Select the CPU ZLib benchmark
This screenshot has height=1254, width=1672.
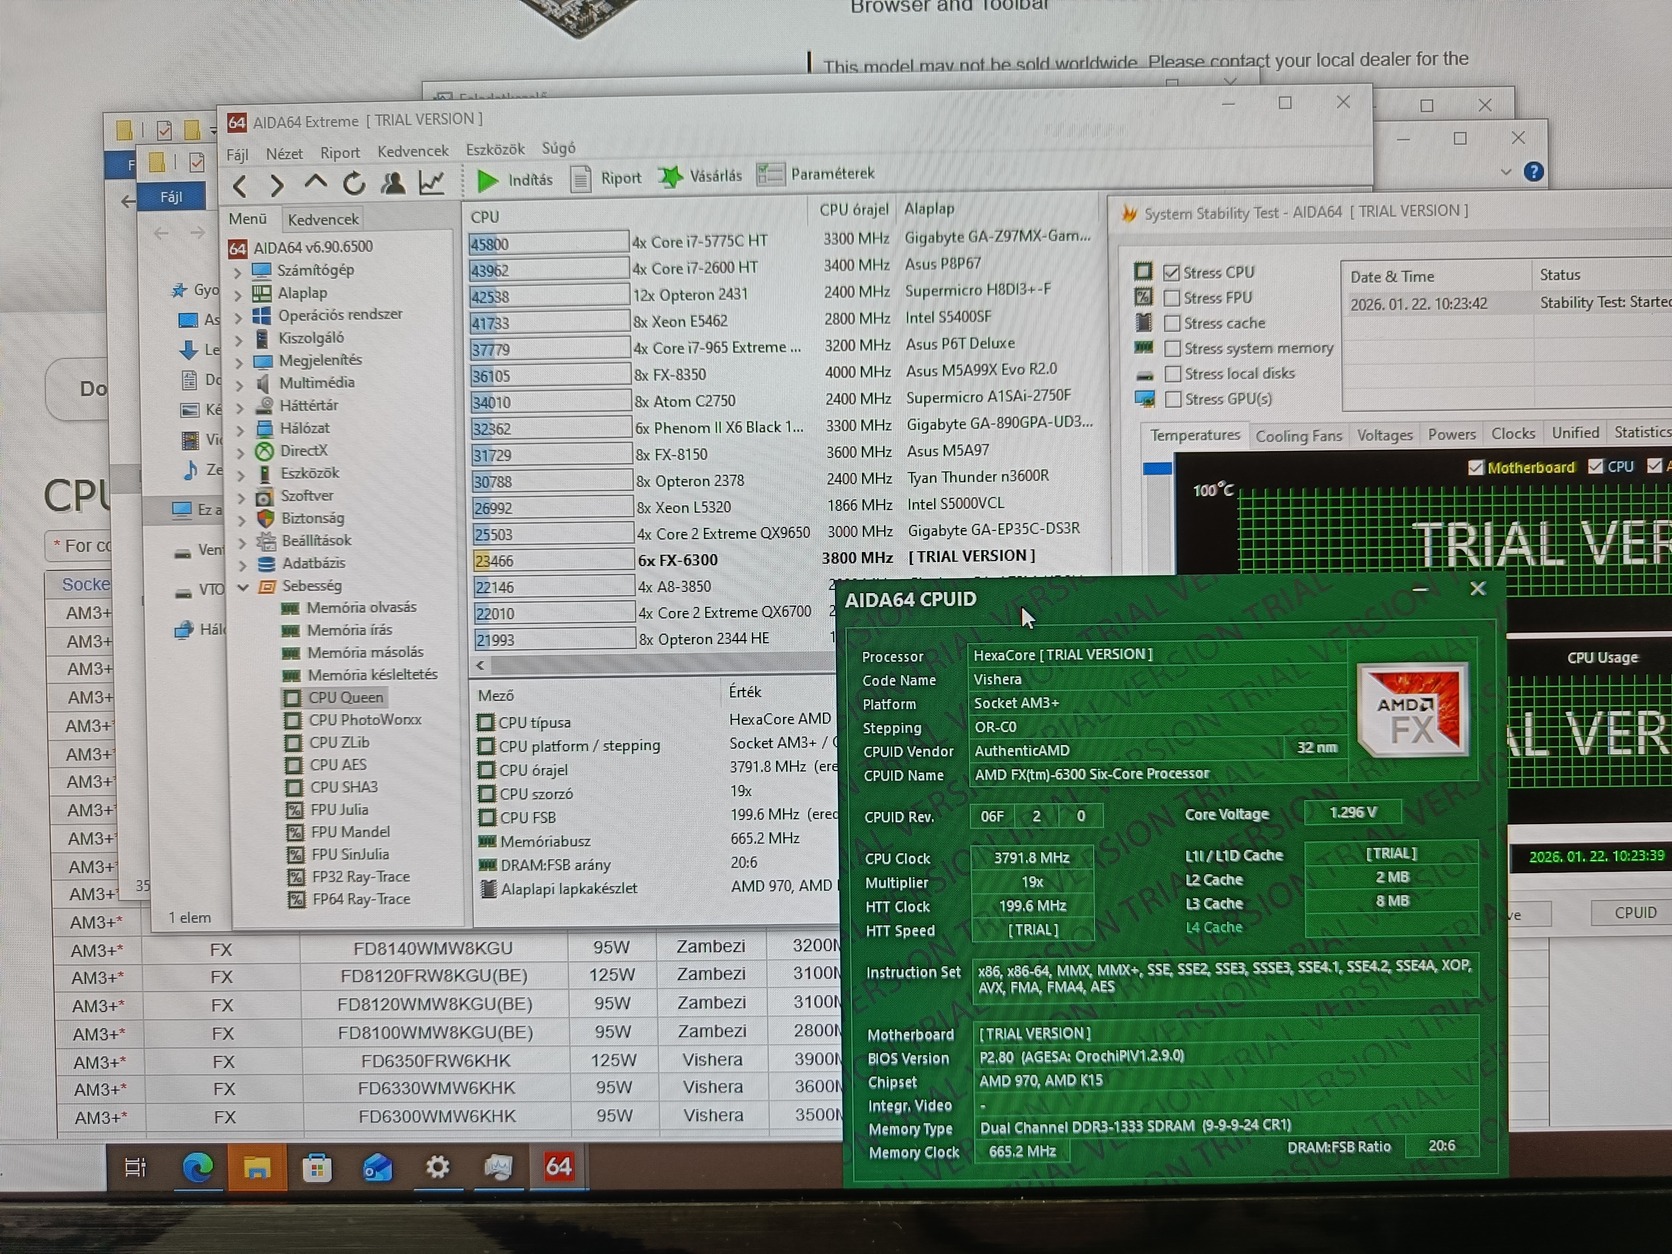coord(339,743)
